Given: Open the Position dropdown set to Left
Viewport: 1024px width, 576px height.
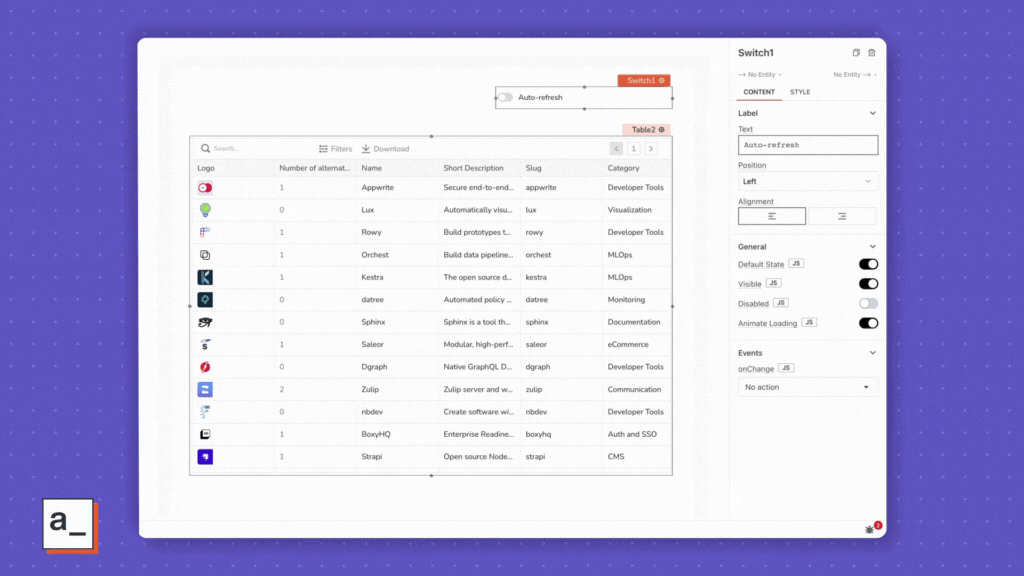Looking at the screenshot, I should pyautogui.click(x=807, y=182).
